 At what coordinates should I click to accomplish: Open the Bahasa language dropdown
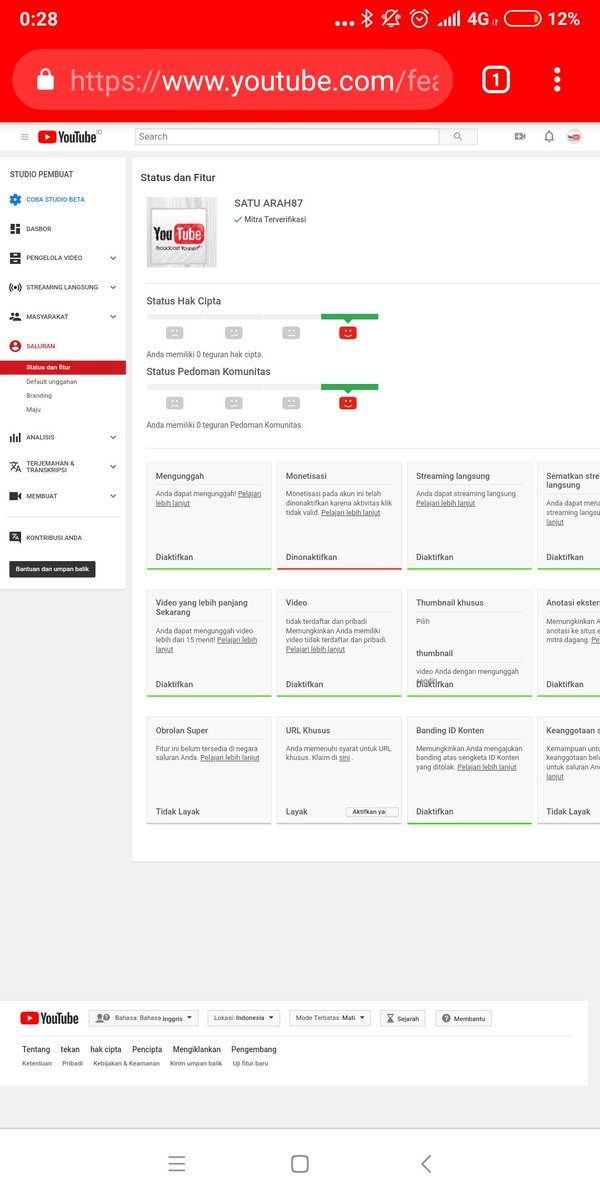[144, 1018]
